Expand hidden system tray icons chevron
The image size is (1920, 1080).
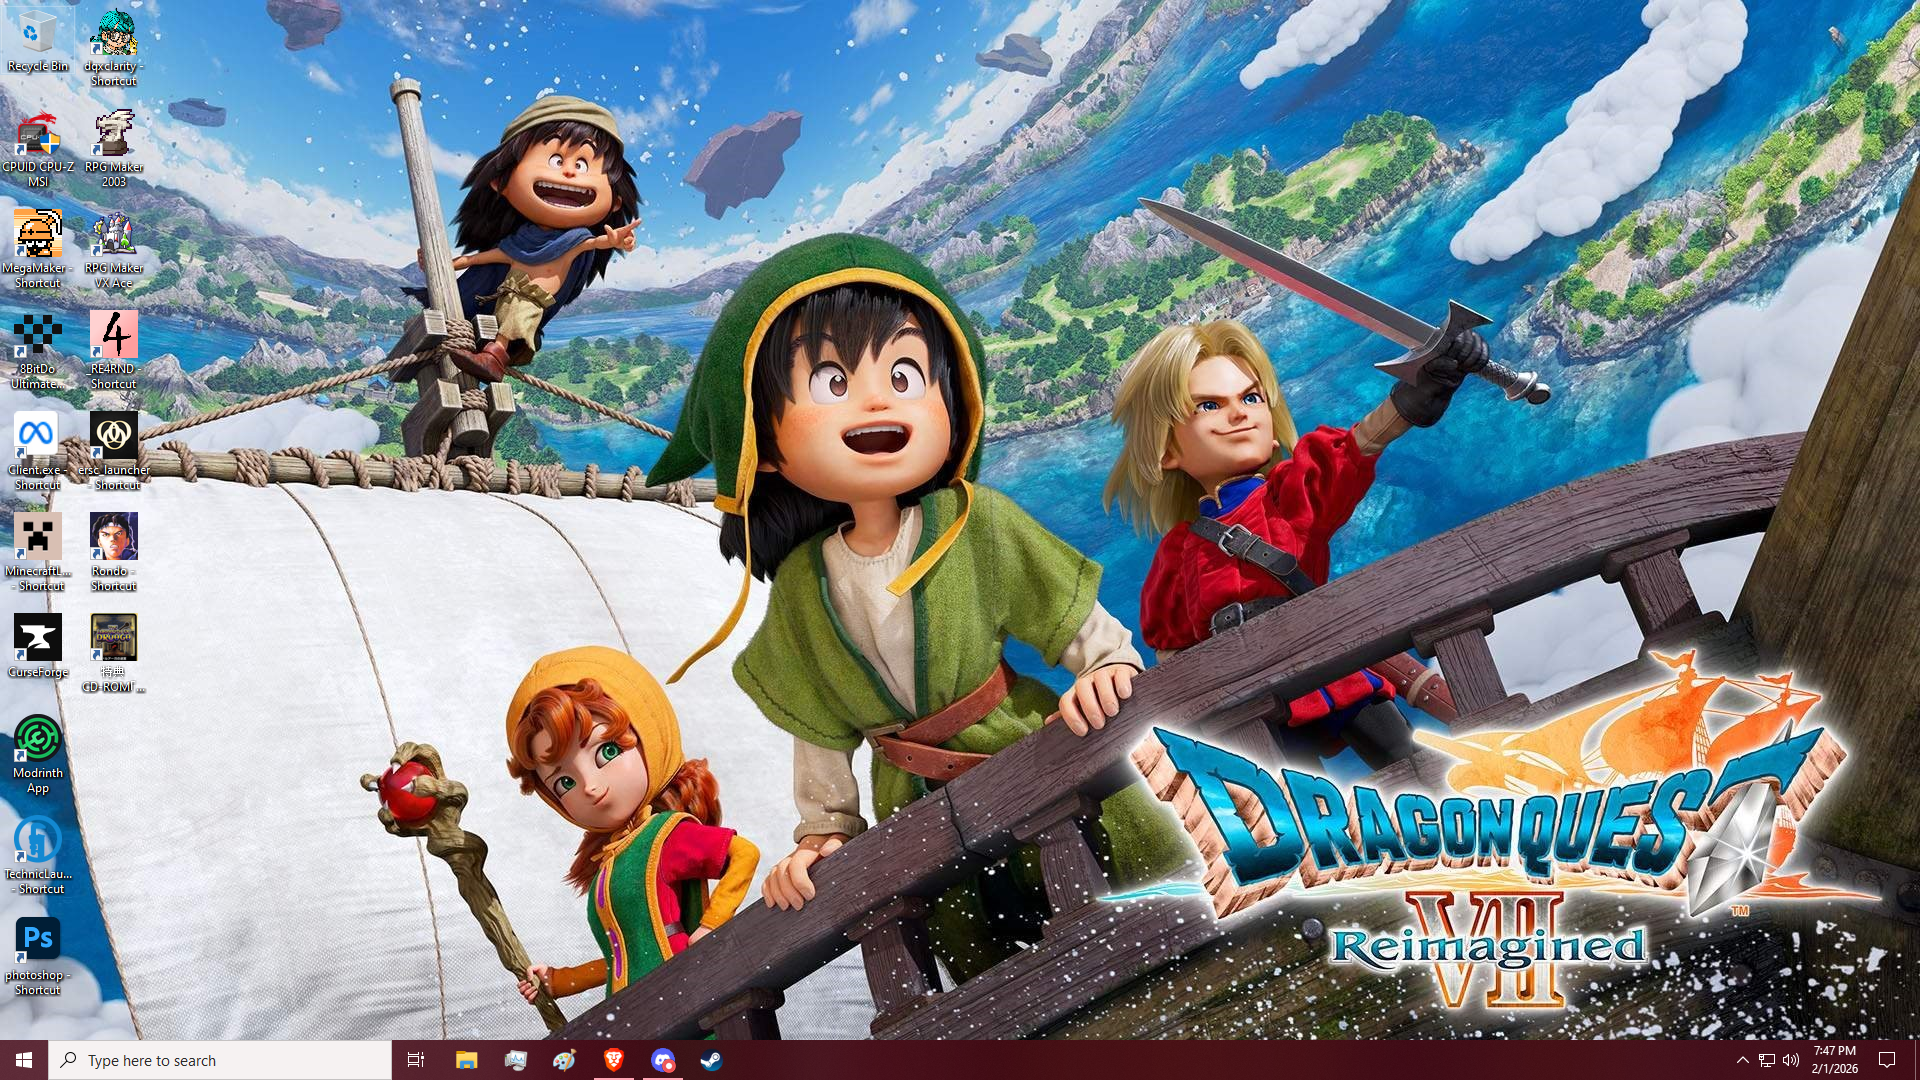[1742, 1060]
